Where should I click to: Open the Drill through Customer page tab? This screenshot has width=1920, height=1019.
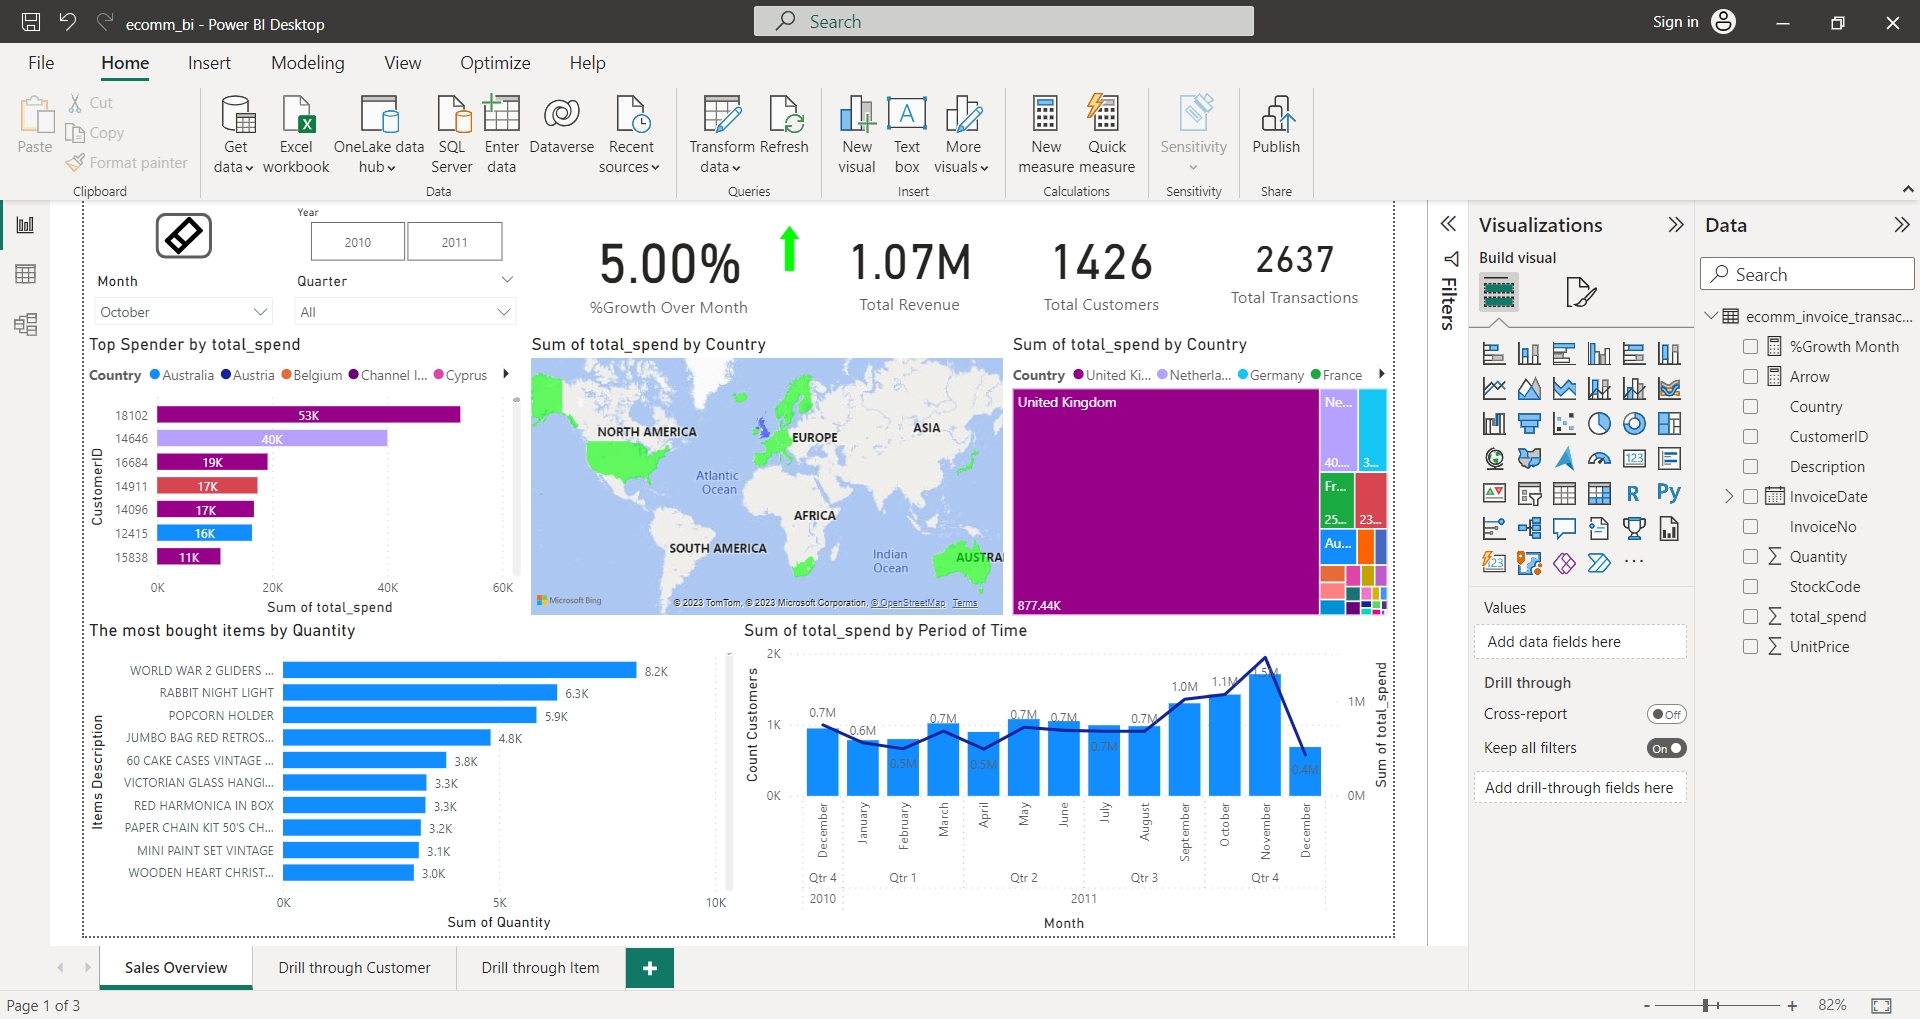pyautogui.click(x=354, y=968)
